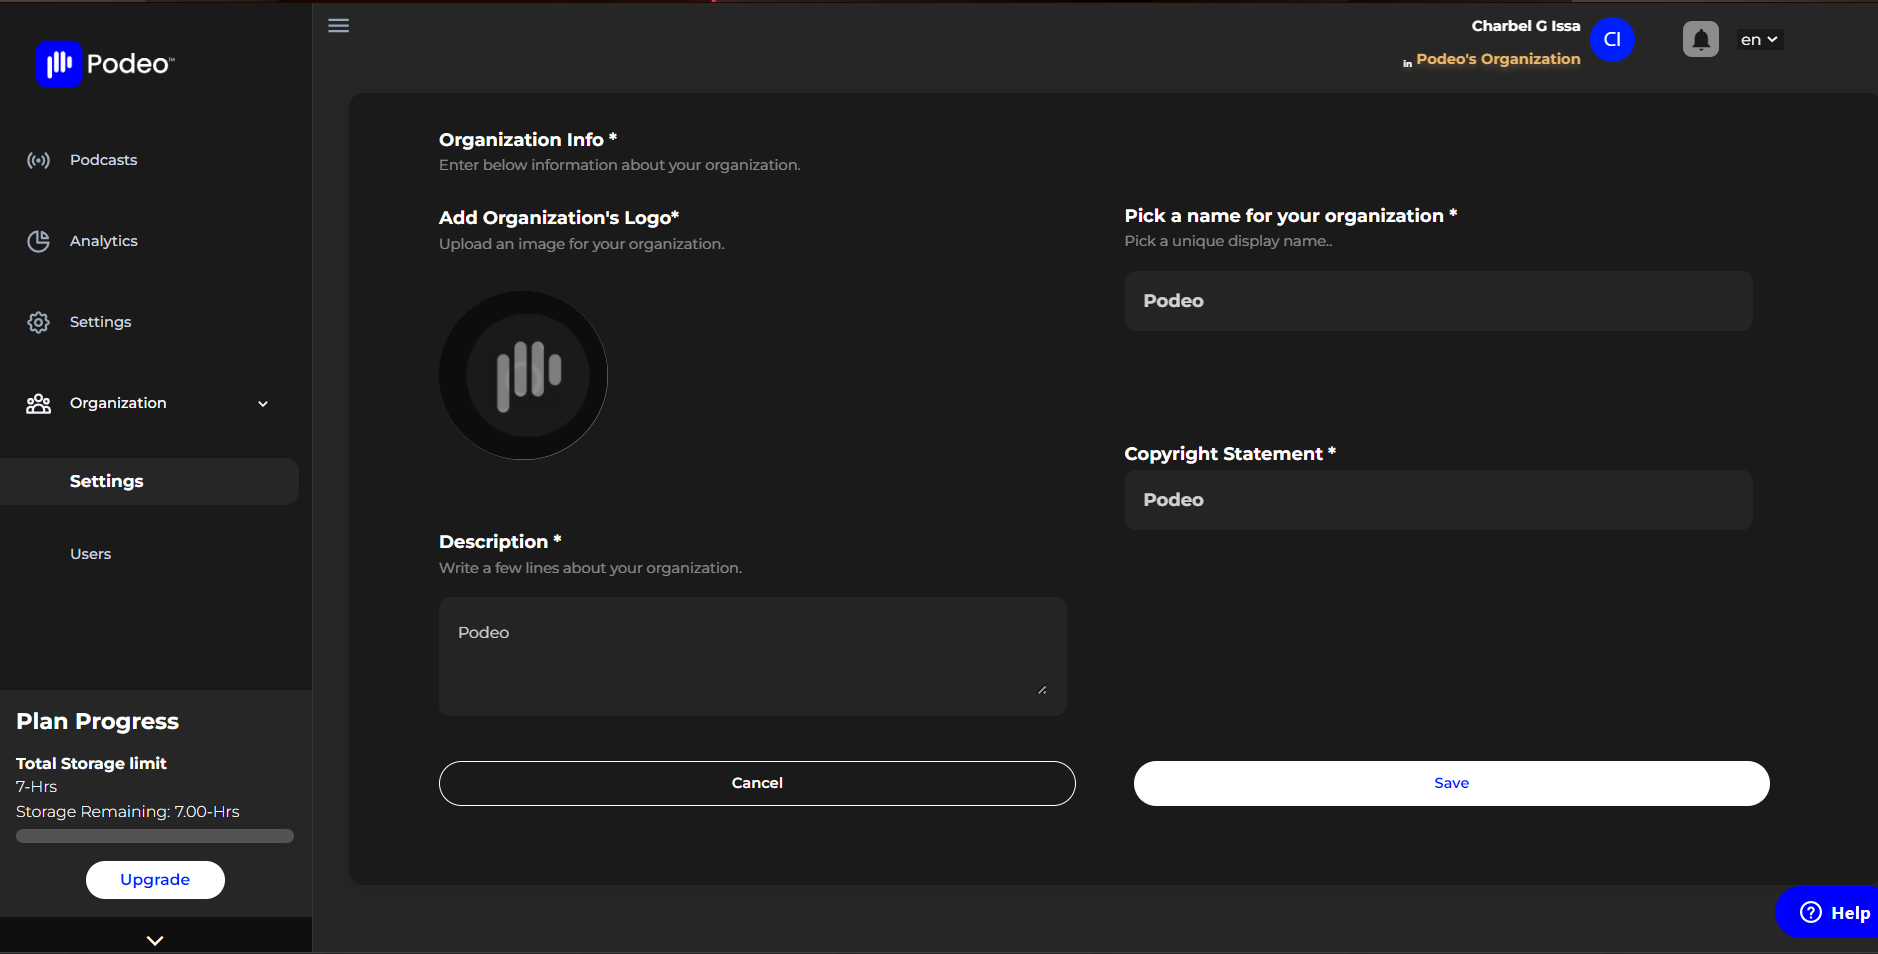Click the Analytics pie chart icon

pyautogui.click(x=38, y=241)
